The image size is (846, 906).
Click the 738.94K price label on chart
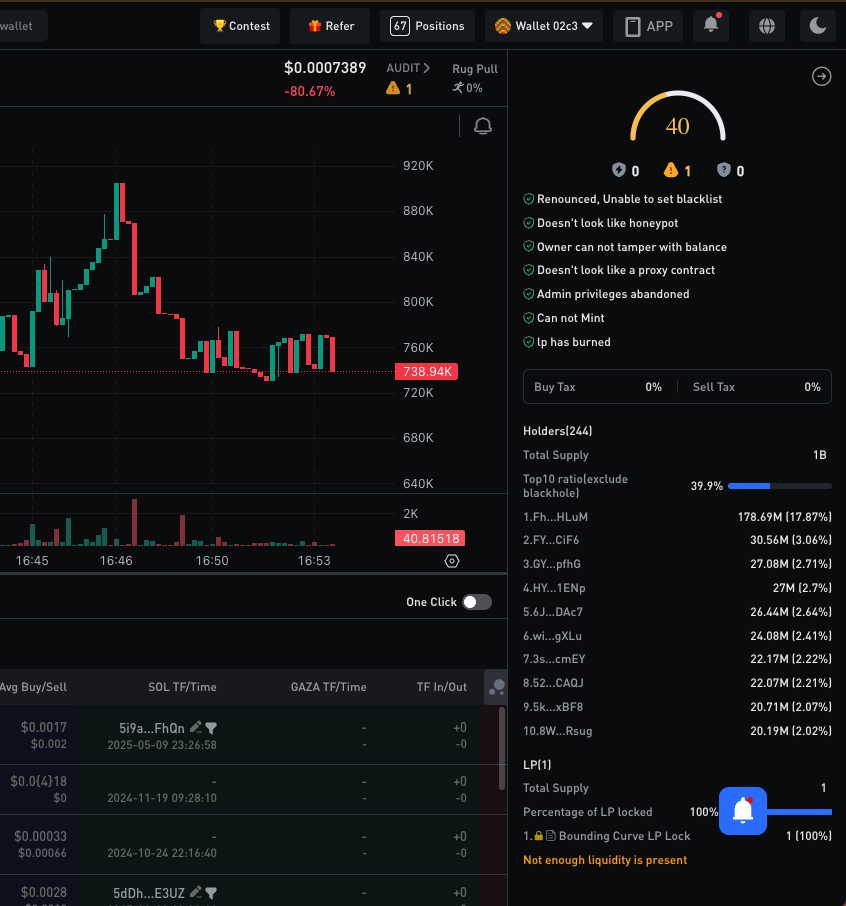pos(426,372)
